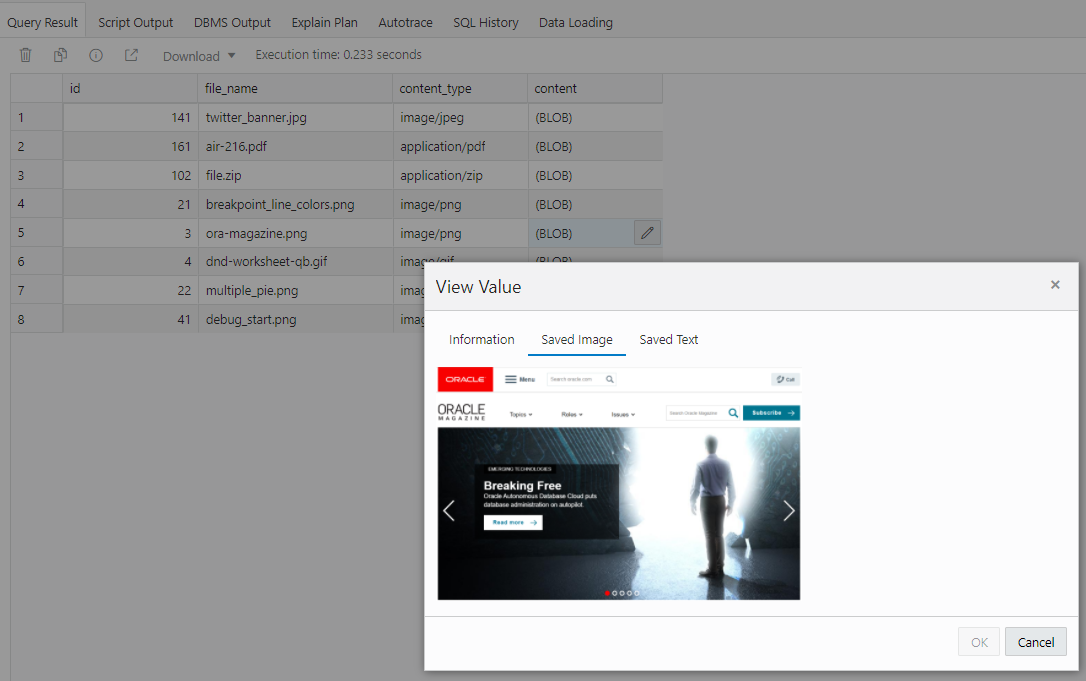Click the content column header
Viewport: 1086px width, 681px height.
[596, 89]
